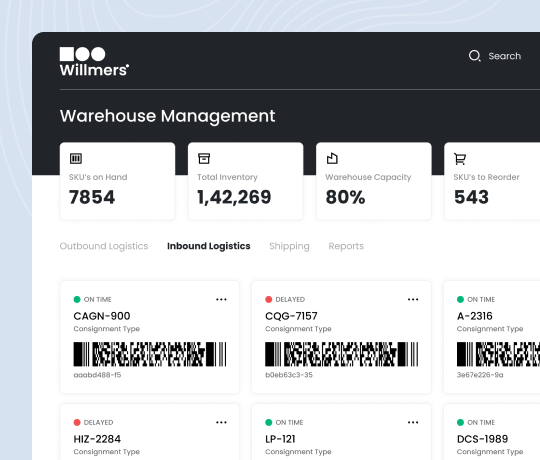The image size is (540, 460).
Task: Select barcode ID b0eb63c3-35
Action: pyautogui.click(x=289, y=375)
